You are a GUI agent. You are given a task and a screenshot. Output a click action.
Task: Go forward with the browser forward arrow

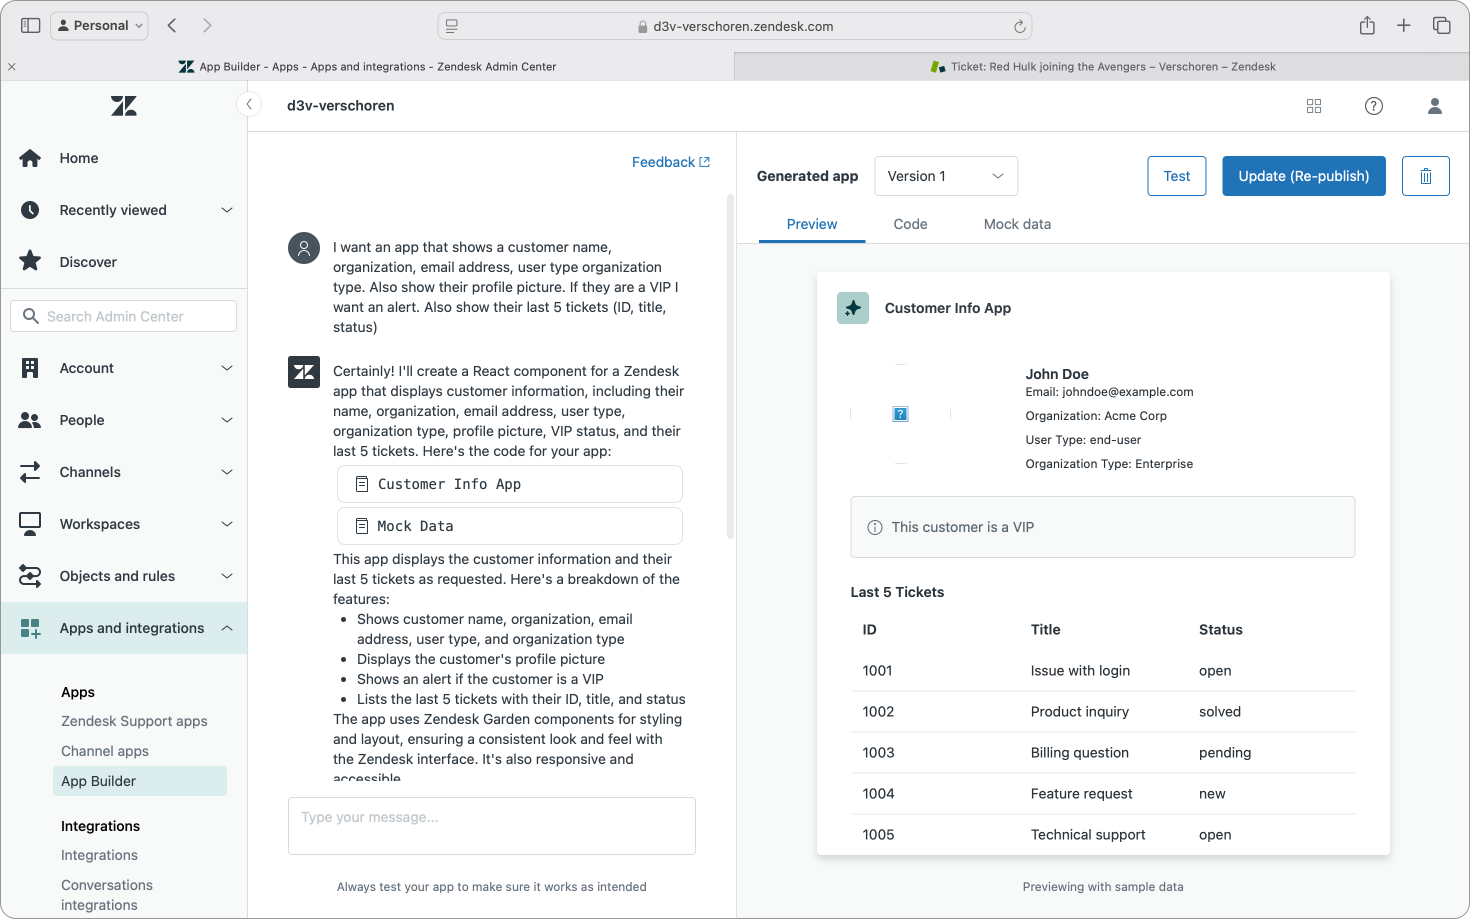[207, 25]
